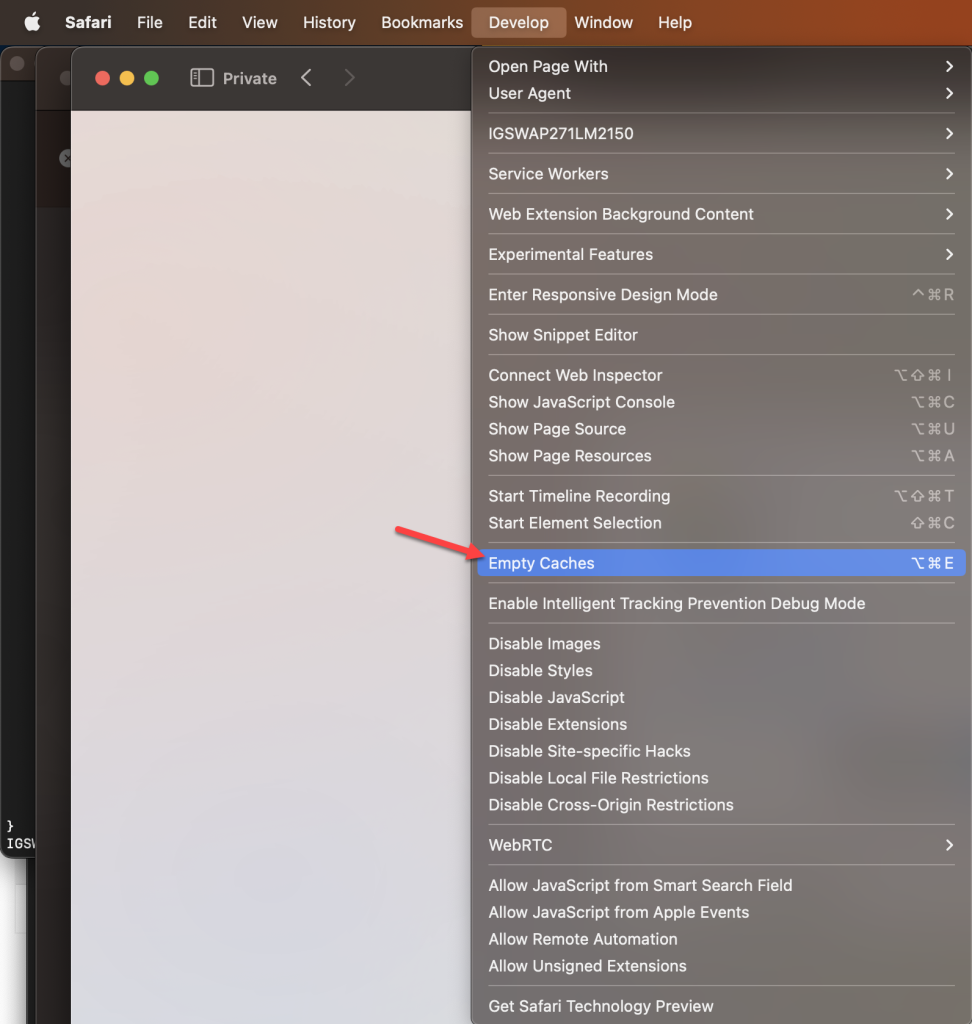Toggle the Safari sidebar icon
This screenshot has height=1024, width=972.
[x=202, y=78]
